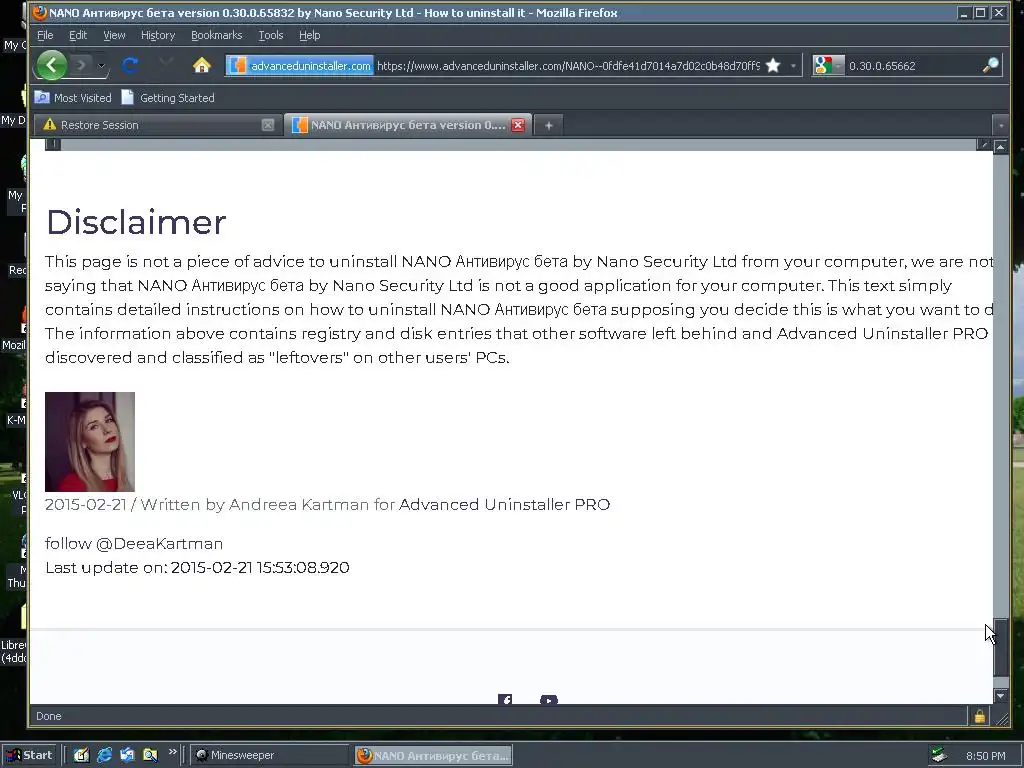Click the system tray network icon

(x=939, y=755)
